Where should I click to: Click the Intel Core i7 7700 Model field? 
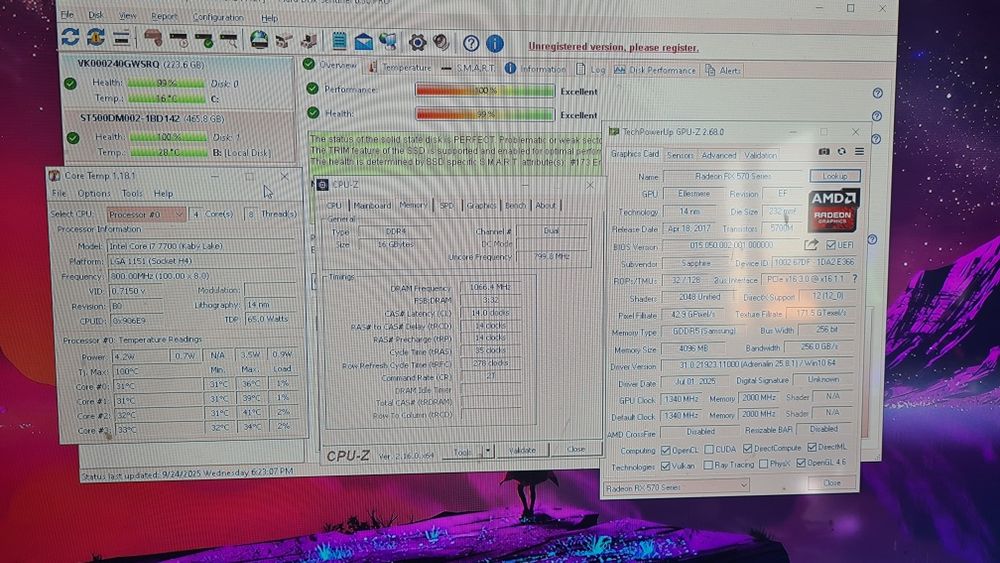click(201, 246)
